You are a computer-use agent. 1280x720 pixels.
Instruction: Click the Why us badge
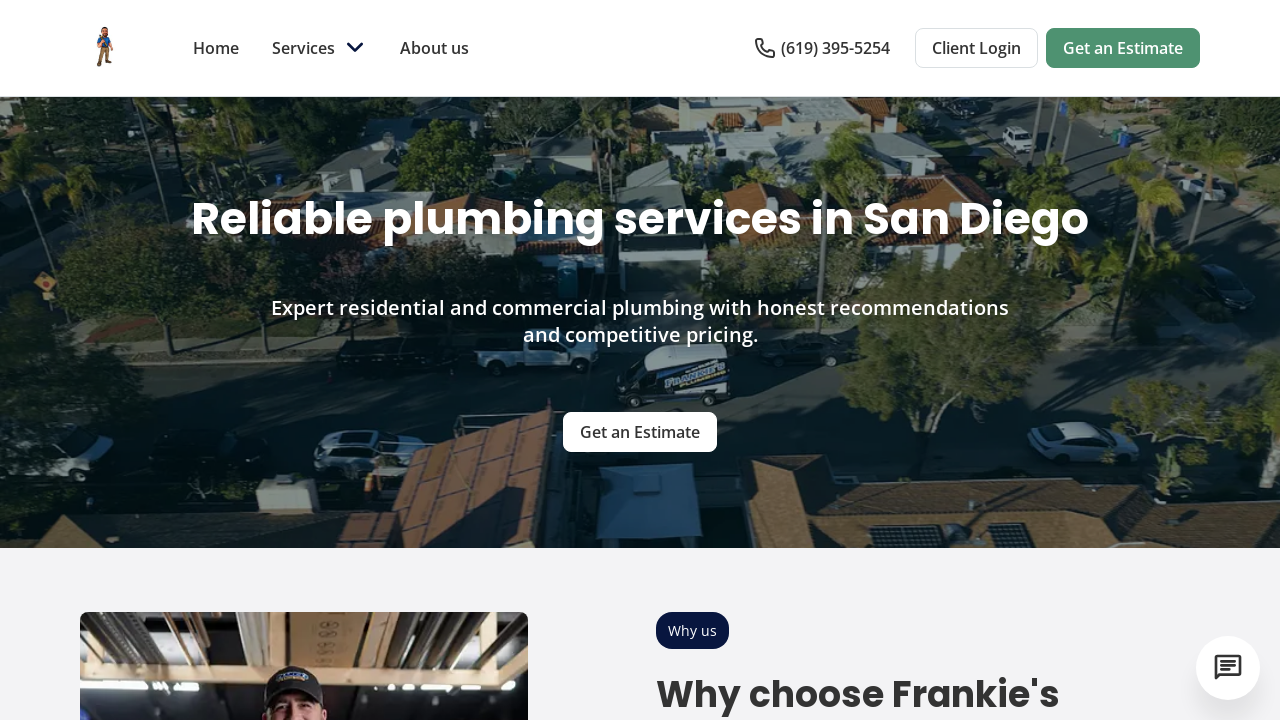[692, 631]
